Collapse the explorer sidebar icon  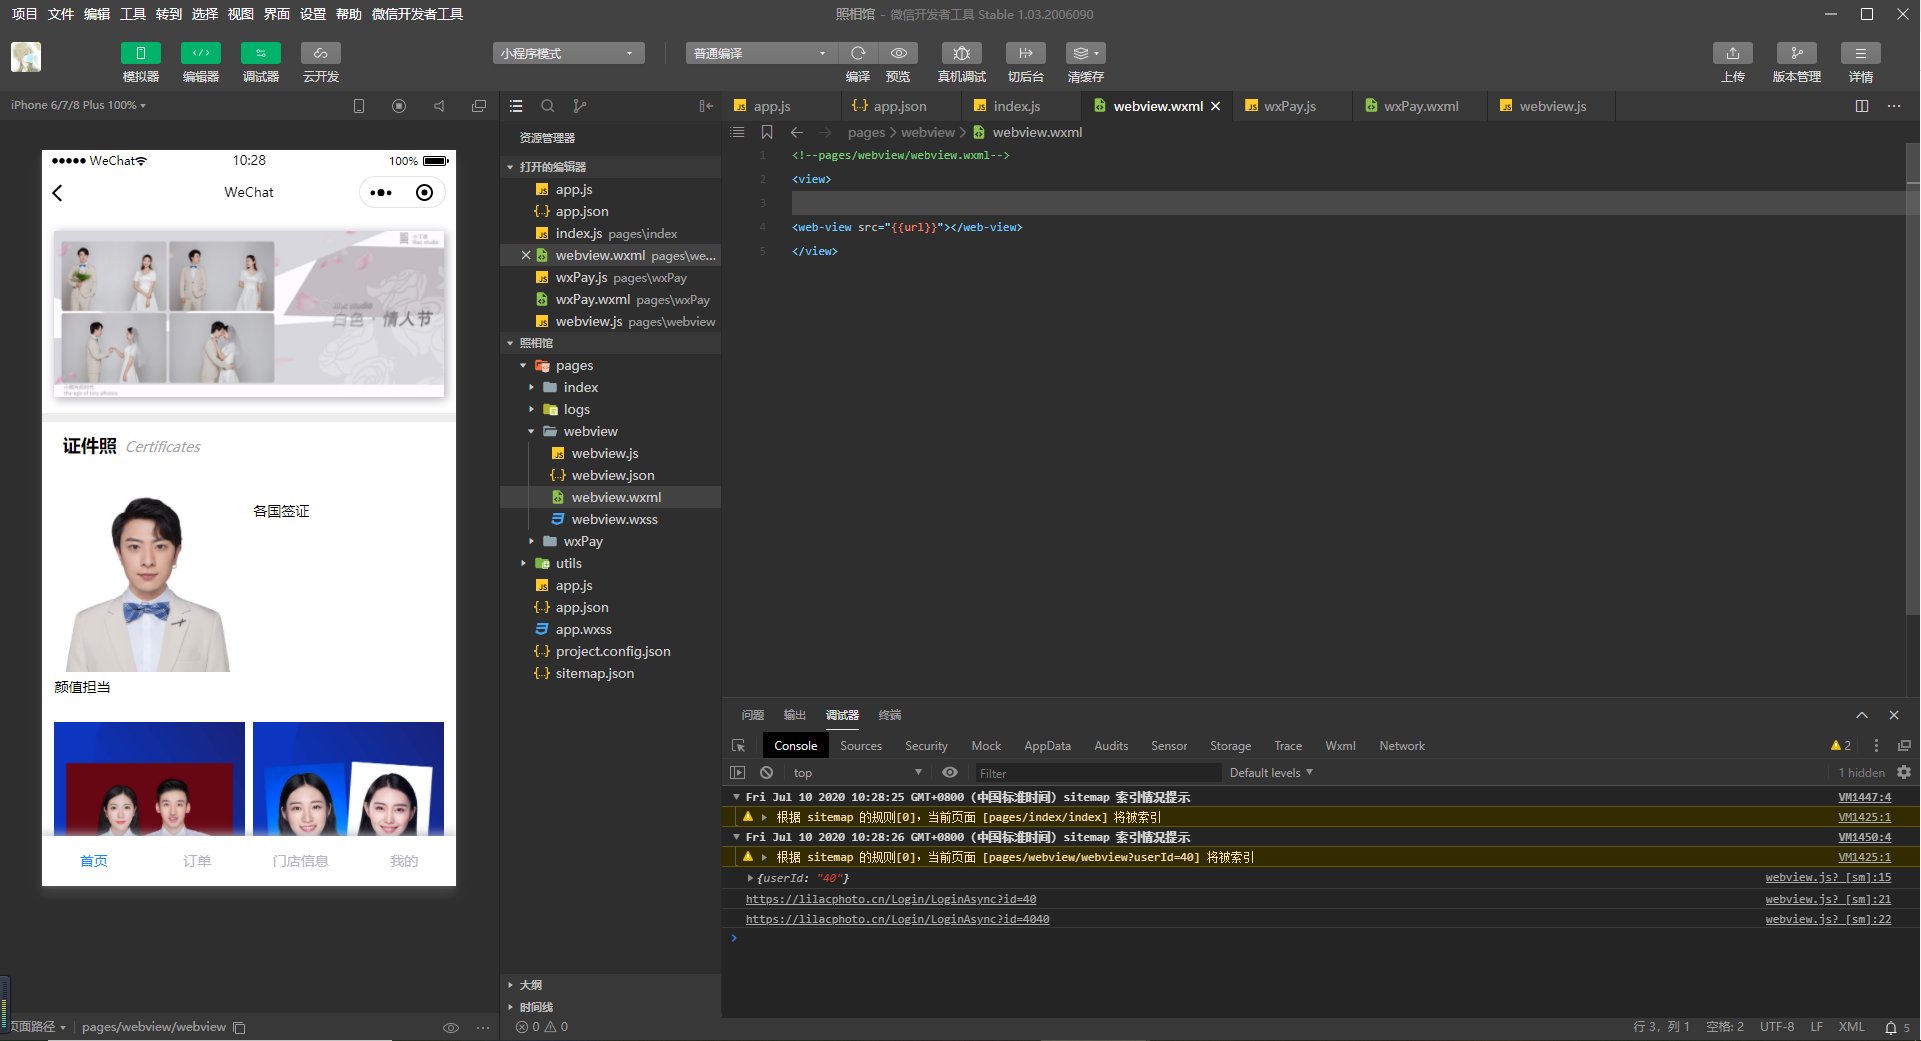[706, 106]
